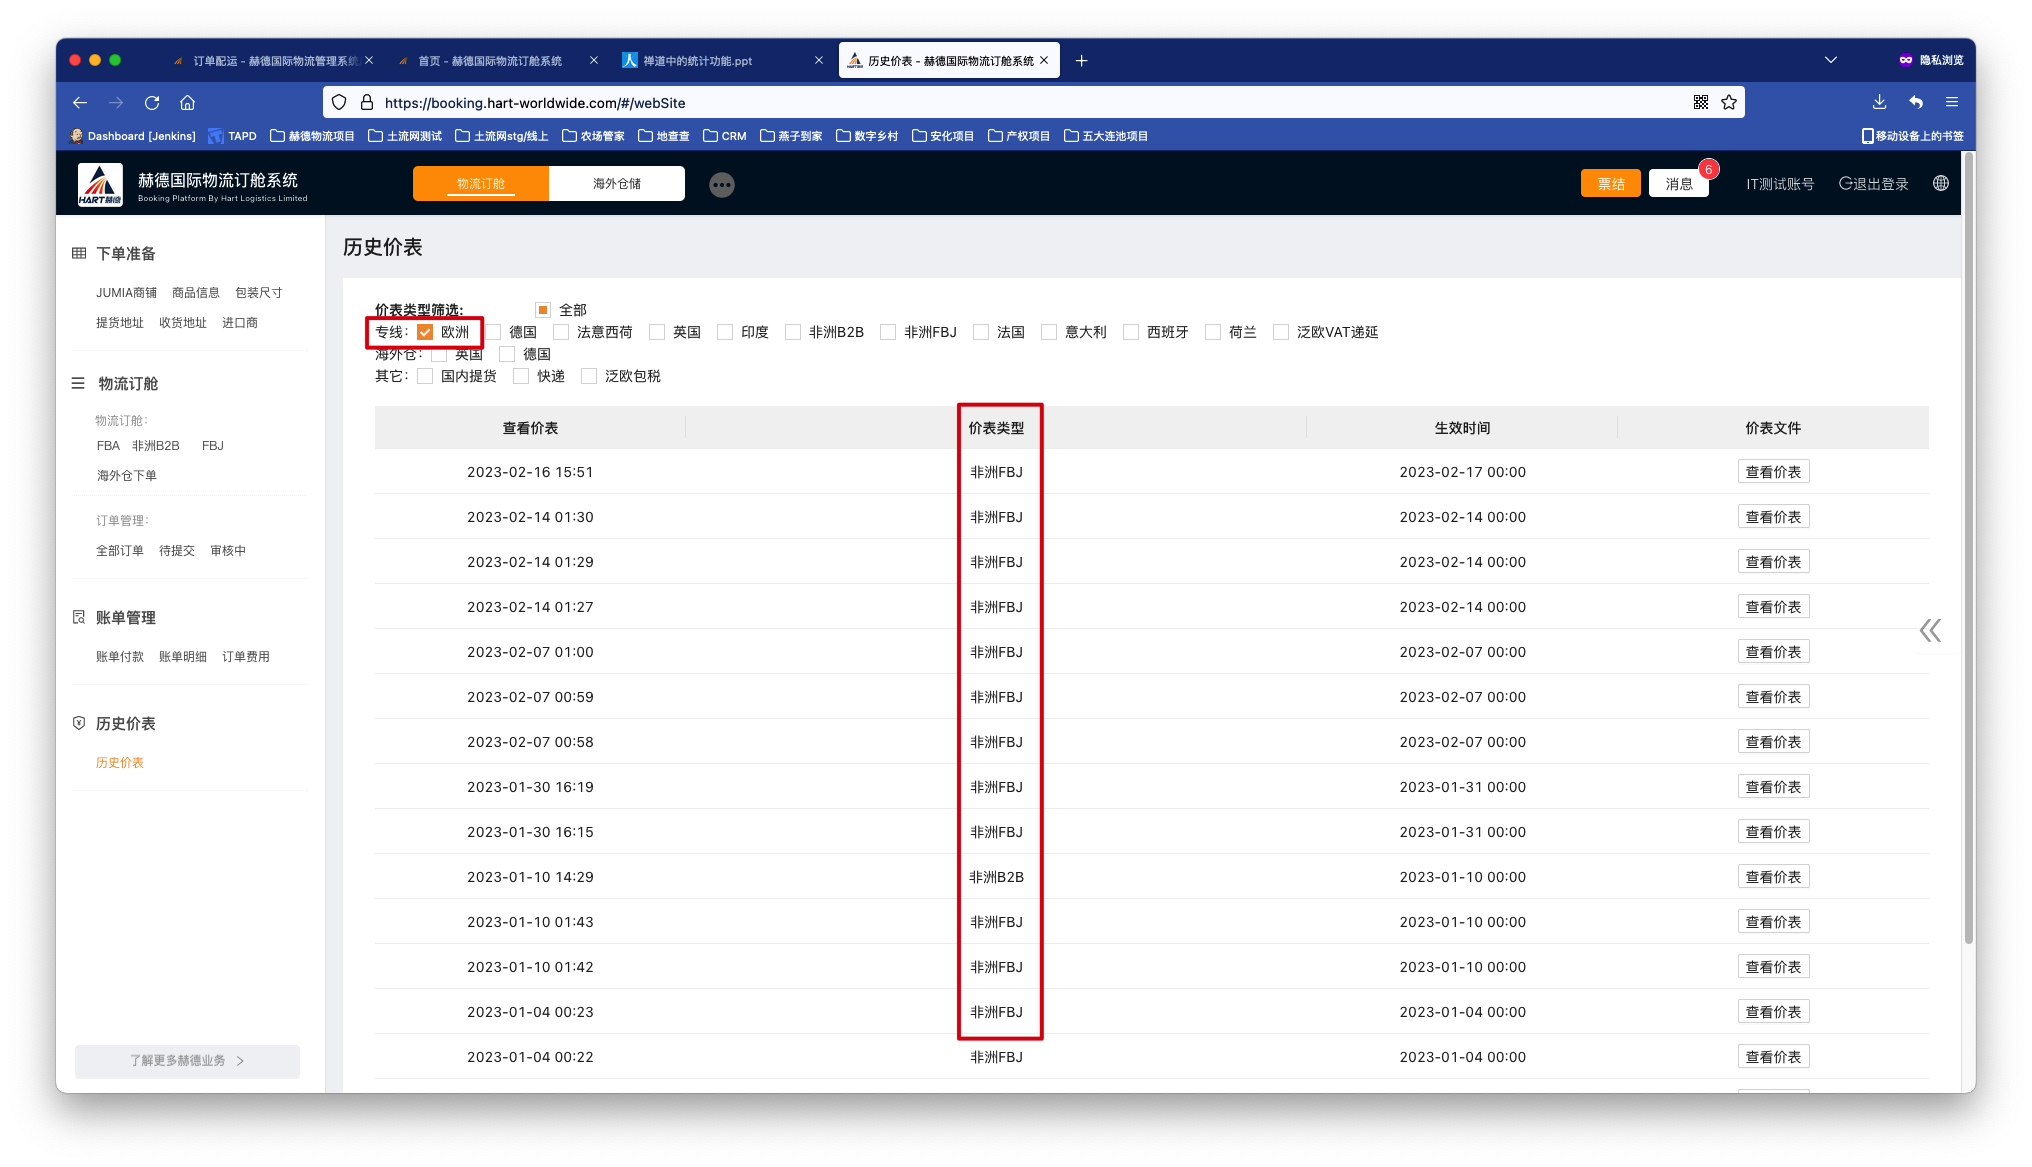
Task: Click the three-dot more options icon
Action: (721, 185)
